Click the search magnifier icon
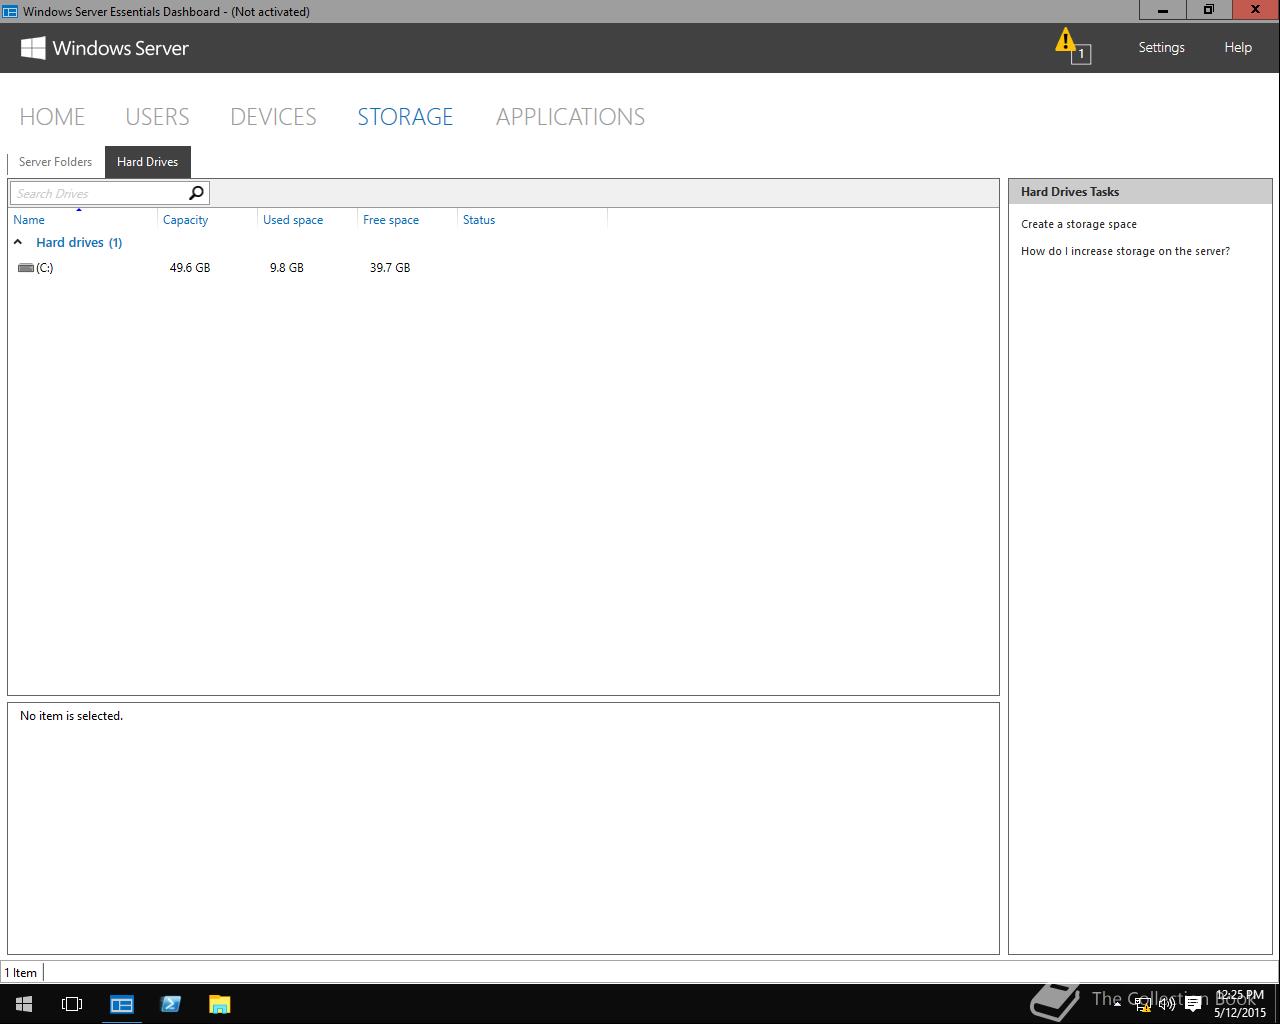The width and height of the screenshot is (1280, 1024). tap(196, 193)
